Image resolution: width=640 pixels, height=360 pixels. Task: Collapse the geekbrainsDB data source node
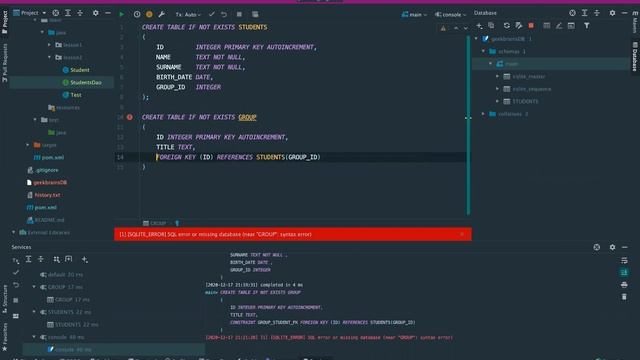tap(476, 39)
